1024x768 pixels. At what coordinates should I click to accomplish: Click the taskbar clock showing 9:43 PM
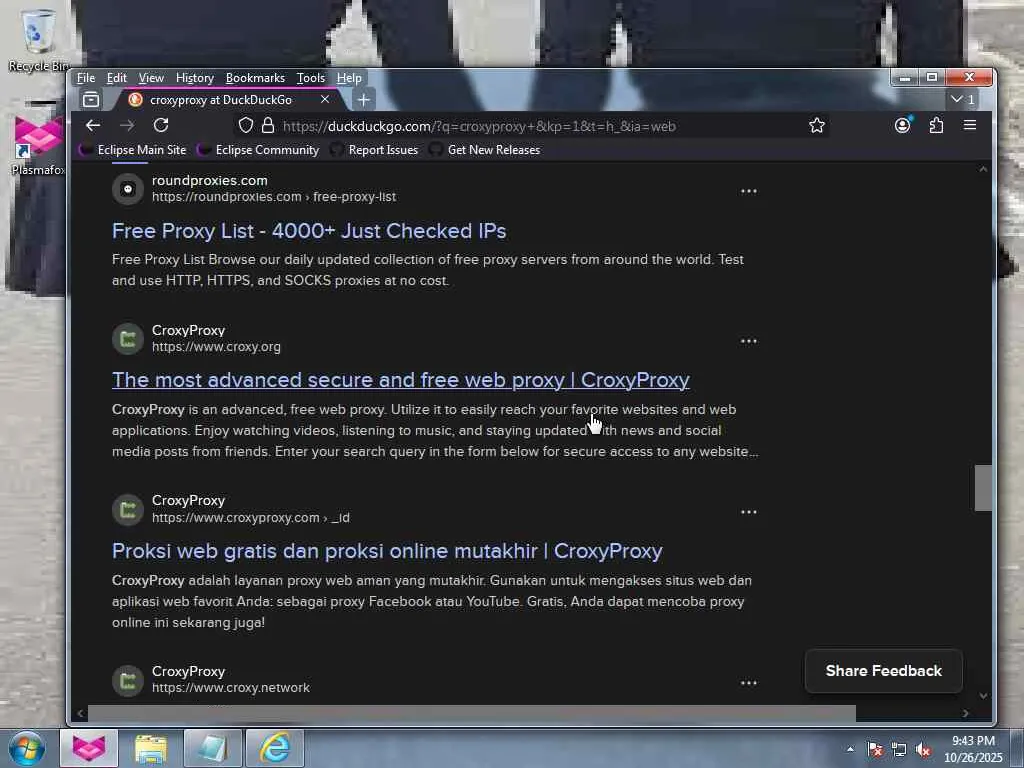pyautogui.click(x=973, y=749)
